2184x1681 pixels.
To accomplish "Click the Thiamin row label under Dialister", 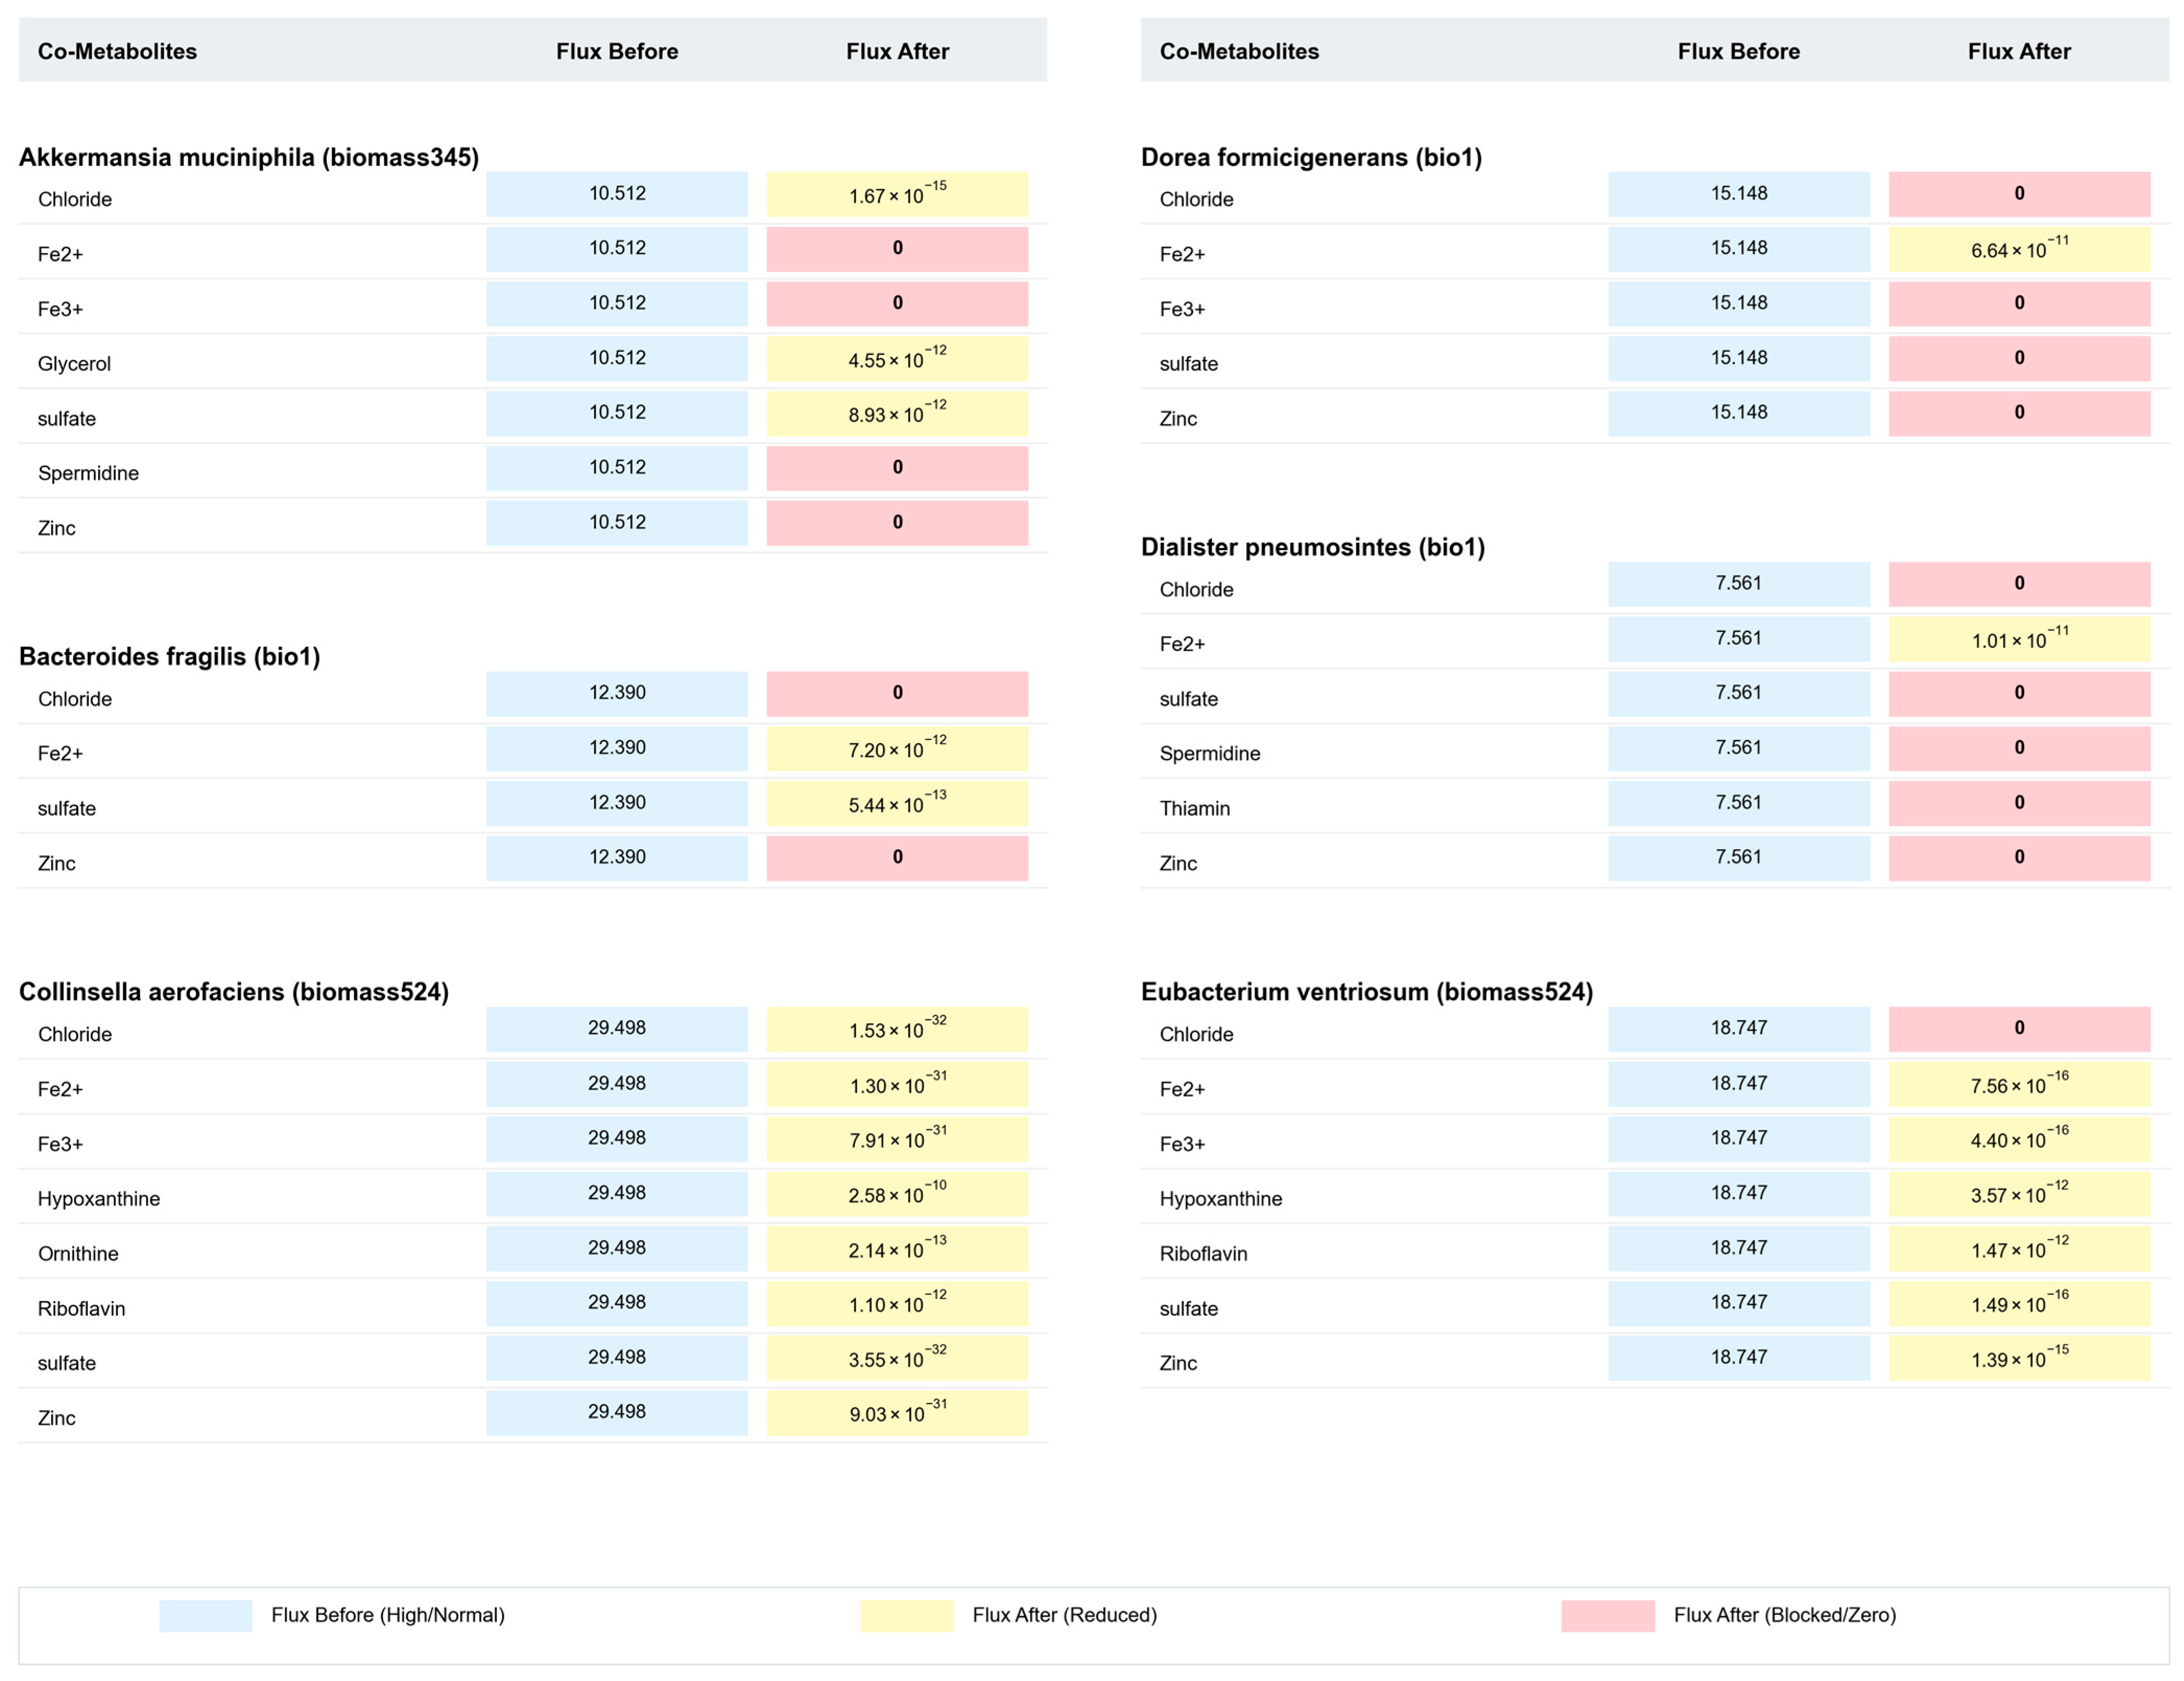I will [1194, 808].
